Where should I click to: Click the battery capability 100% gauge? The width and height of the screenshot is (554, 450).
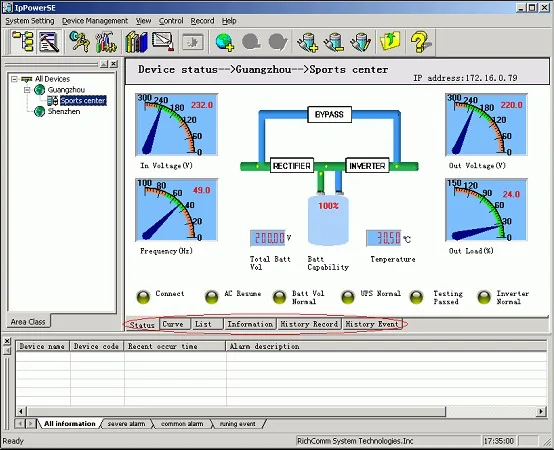[329, 220]
